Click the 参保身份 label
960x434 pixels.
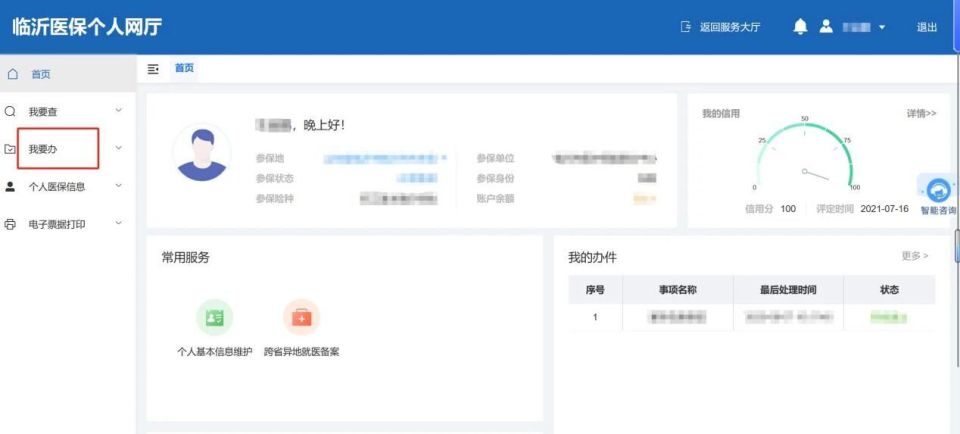[x=495, y=178]
